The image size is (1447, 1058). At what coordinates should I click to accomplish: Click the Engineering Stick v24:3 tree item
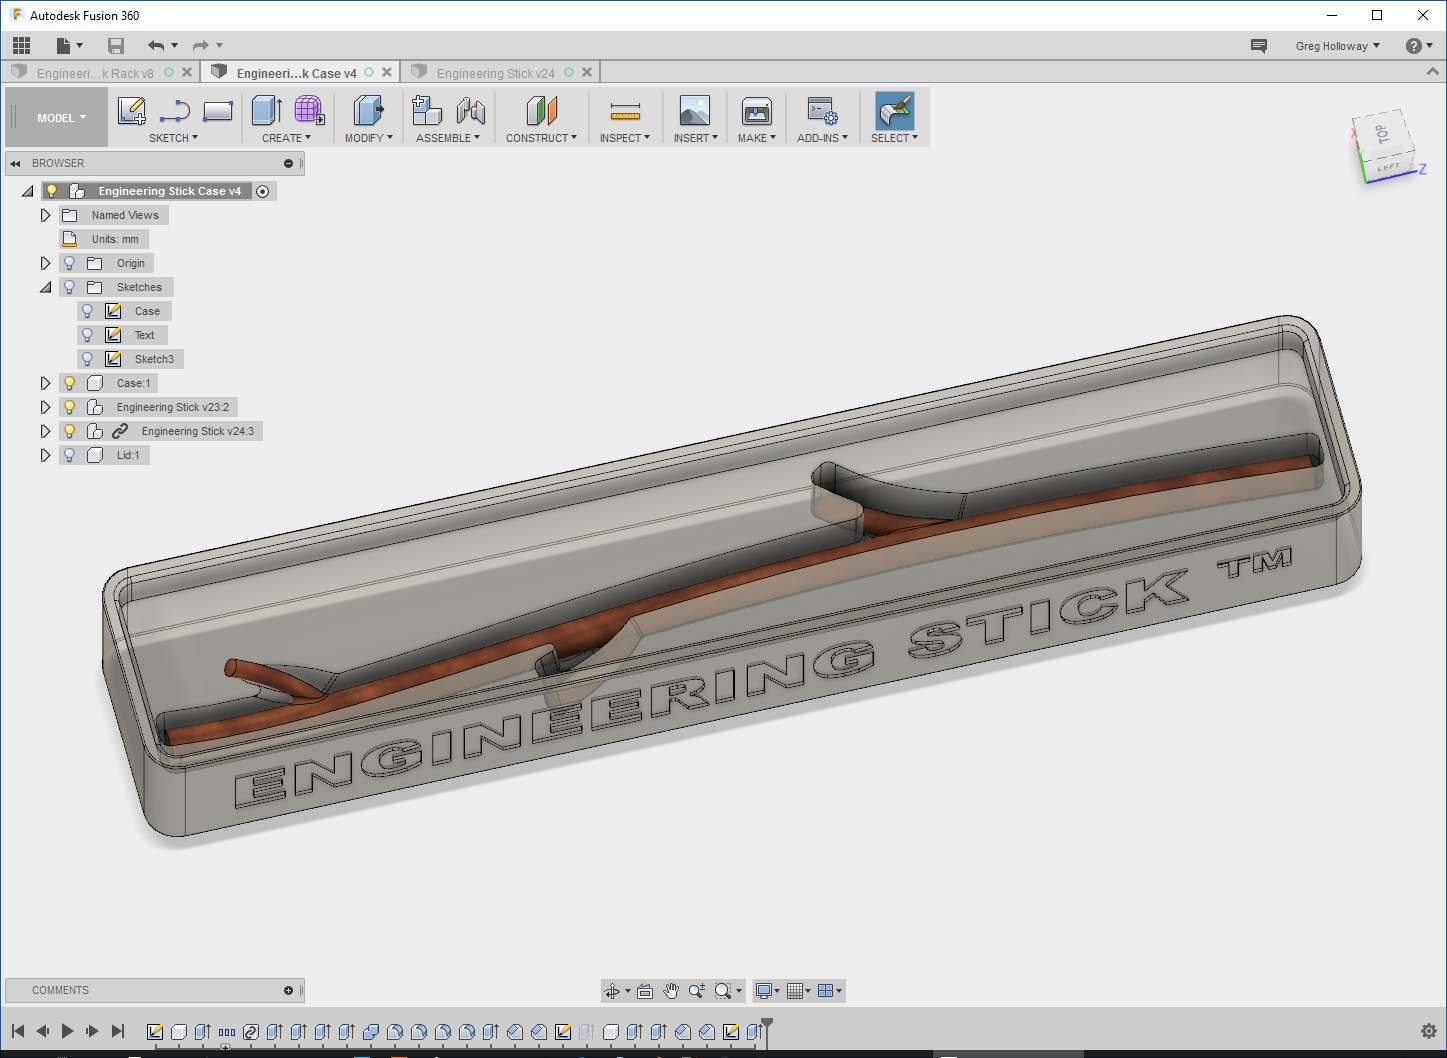(x=197, y=431)
